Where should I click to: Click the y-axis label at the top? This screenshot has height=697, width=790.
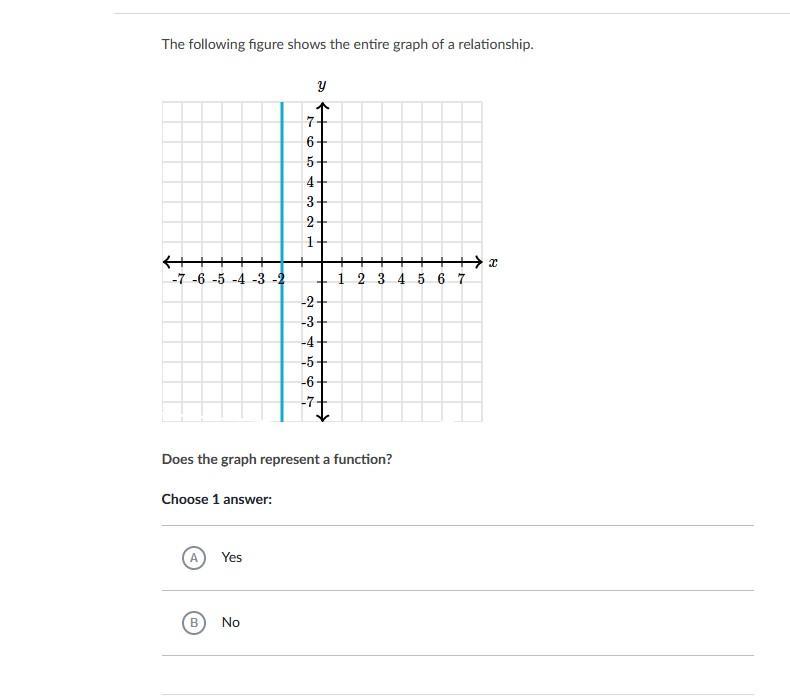click(x=322, y=85)
